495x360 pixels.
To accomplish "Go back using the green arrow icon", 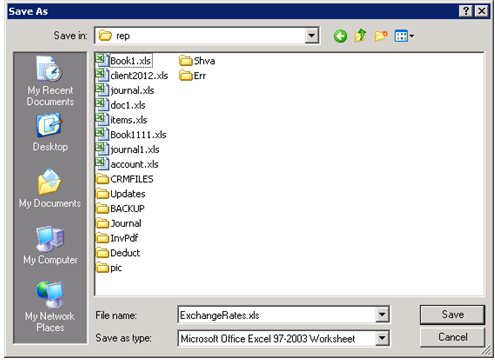I will (x=340, y=36).
